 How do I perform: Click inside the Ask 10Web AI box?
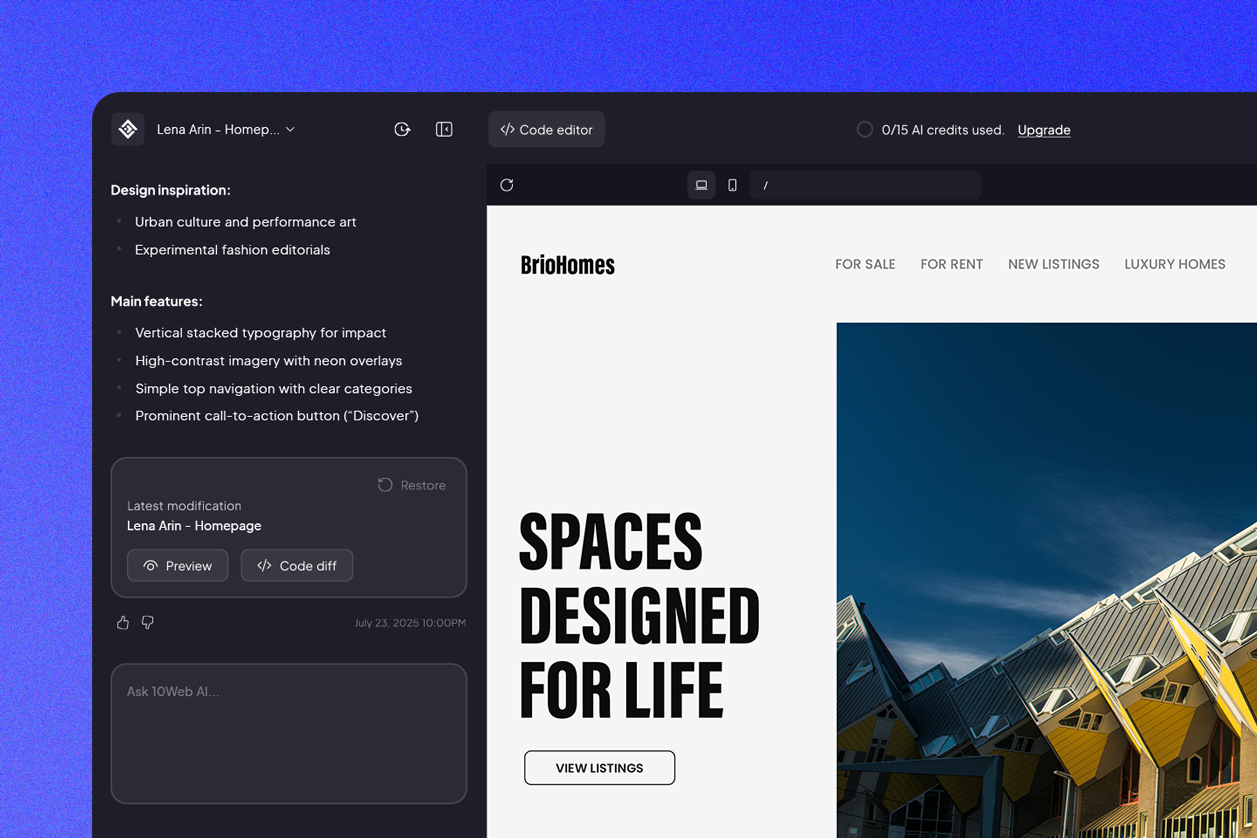288,733
